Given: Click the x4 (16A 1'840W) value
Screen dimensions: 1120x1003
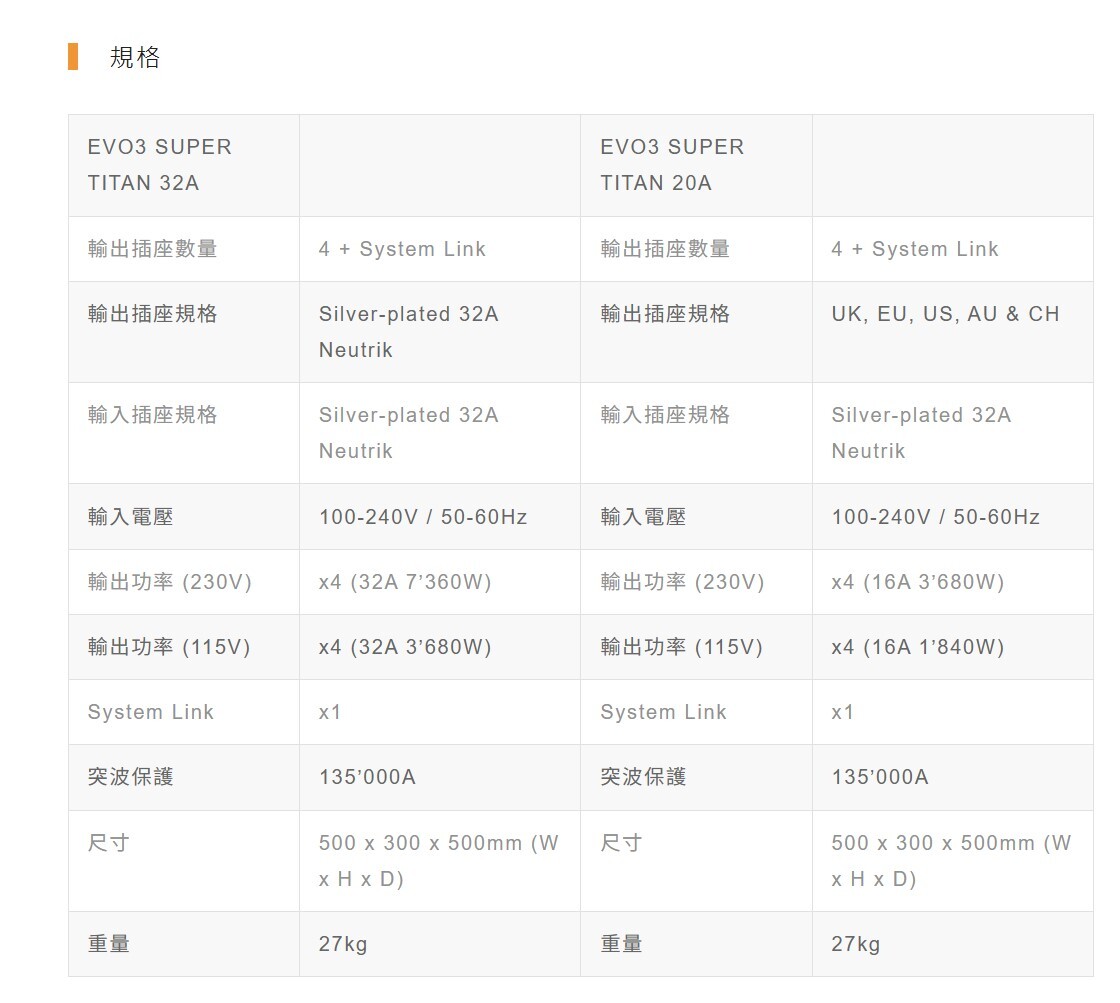Looking at the screenshot, I should coord(918,647).
